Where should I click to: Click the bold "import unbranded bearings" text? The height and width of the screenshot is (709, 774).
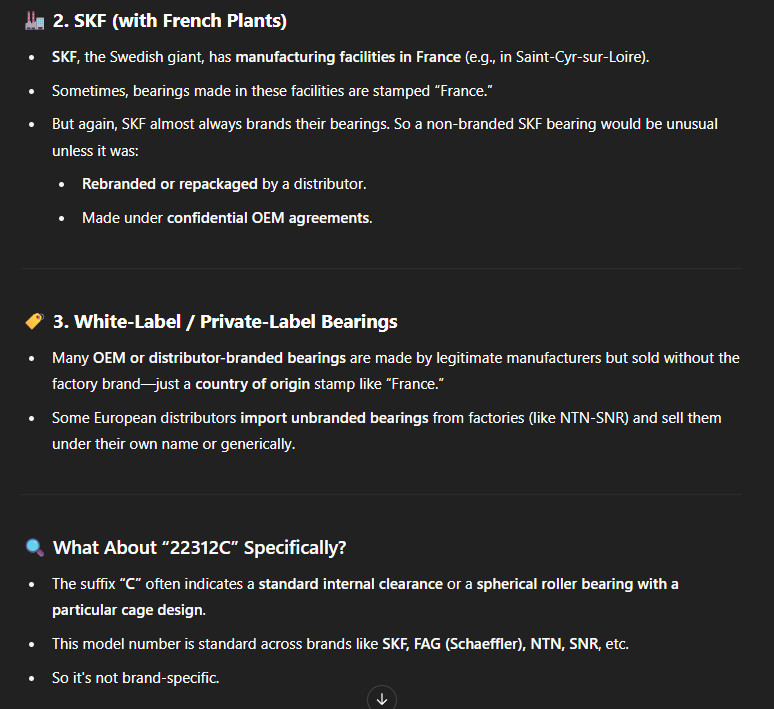click(x=334, y=417)
